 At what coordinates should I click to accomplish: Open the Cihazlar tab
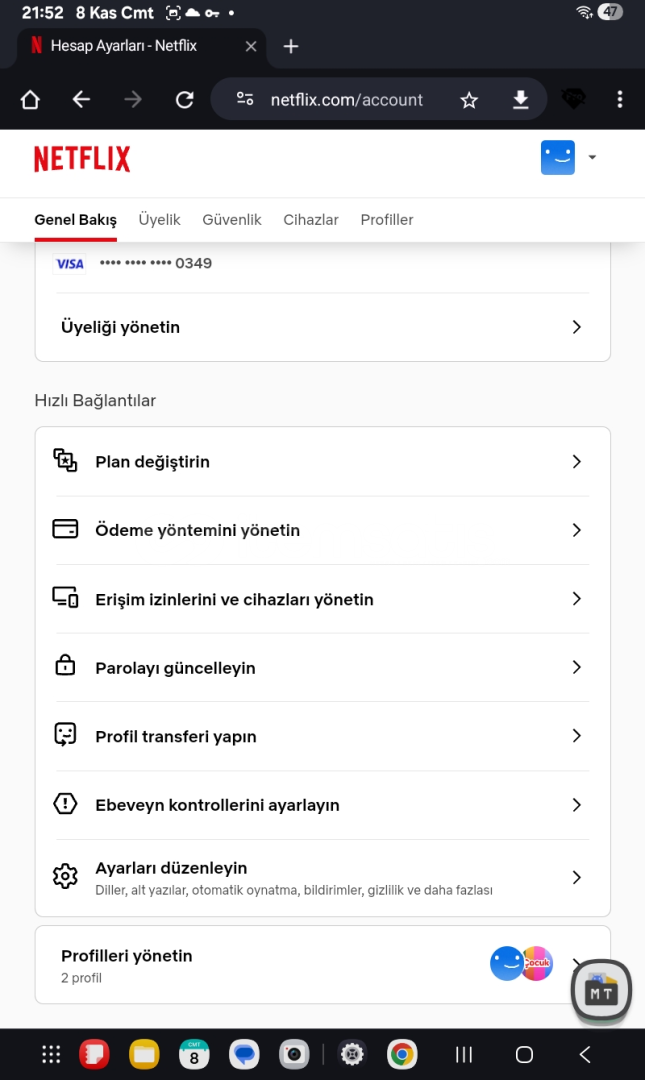(x=310, y=220)
